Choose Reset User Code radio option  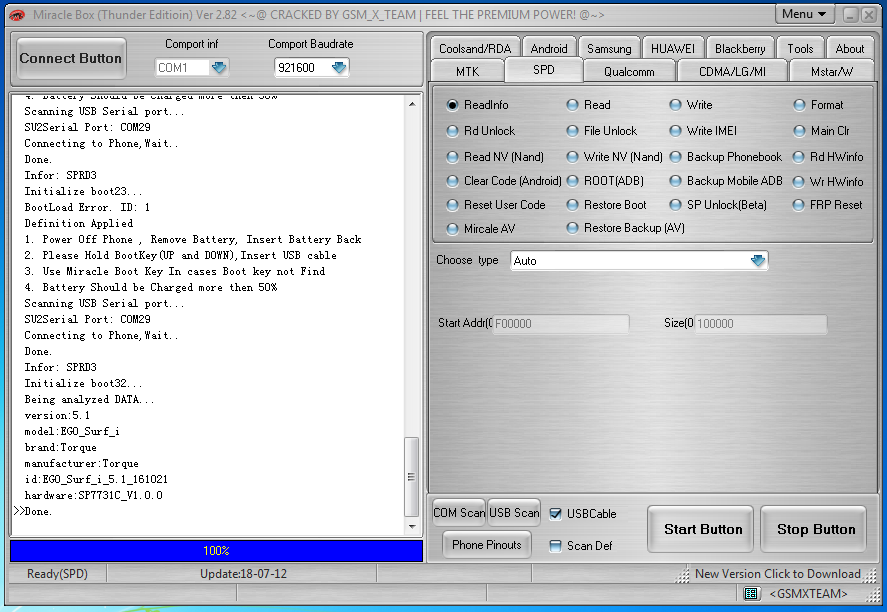click(452, 205)
